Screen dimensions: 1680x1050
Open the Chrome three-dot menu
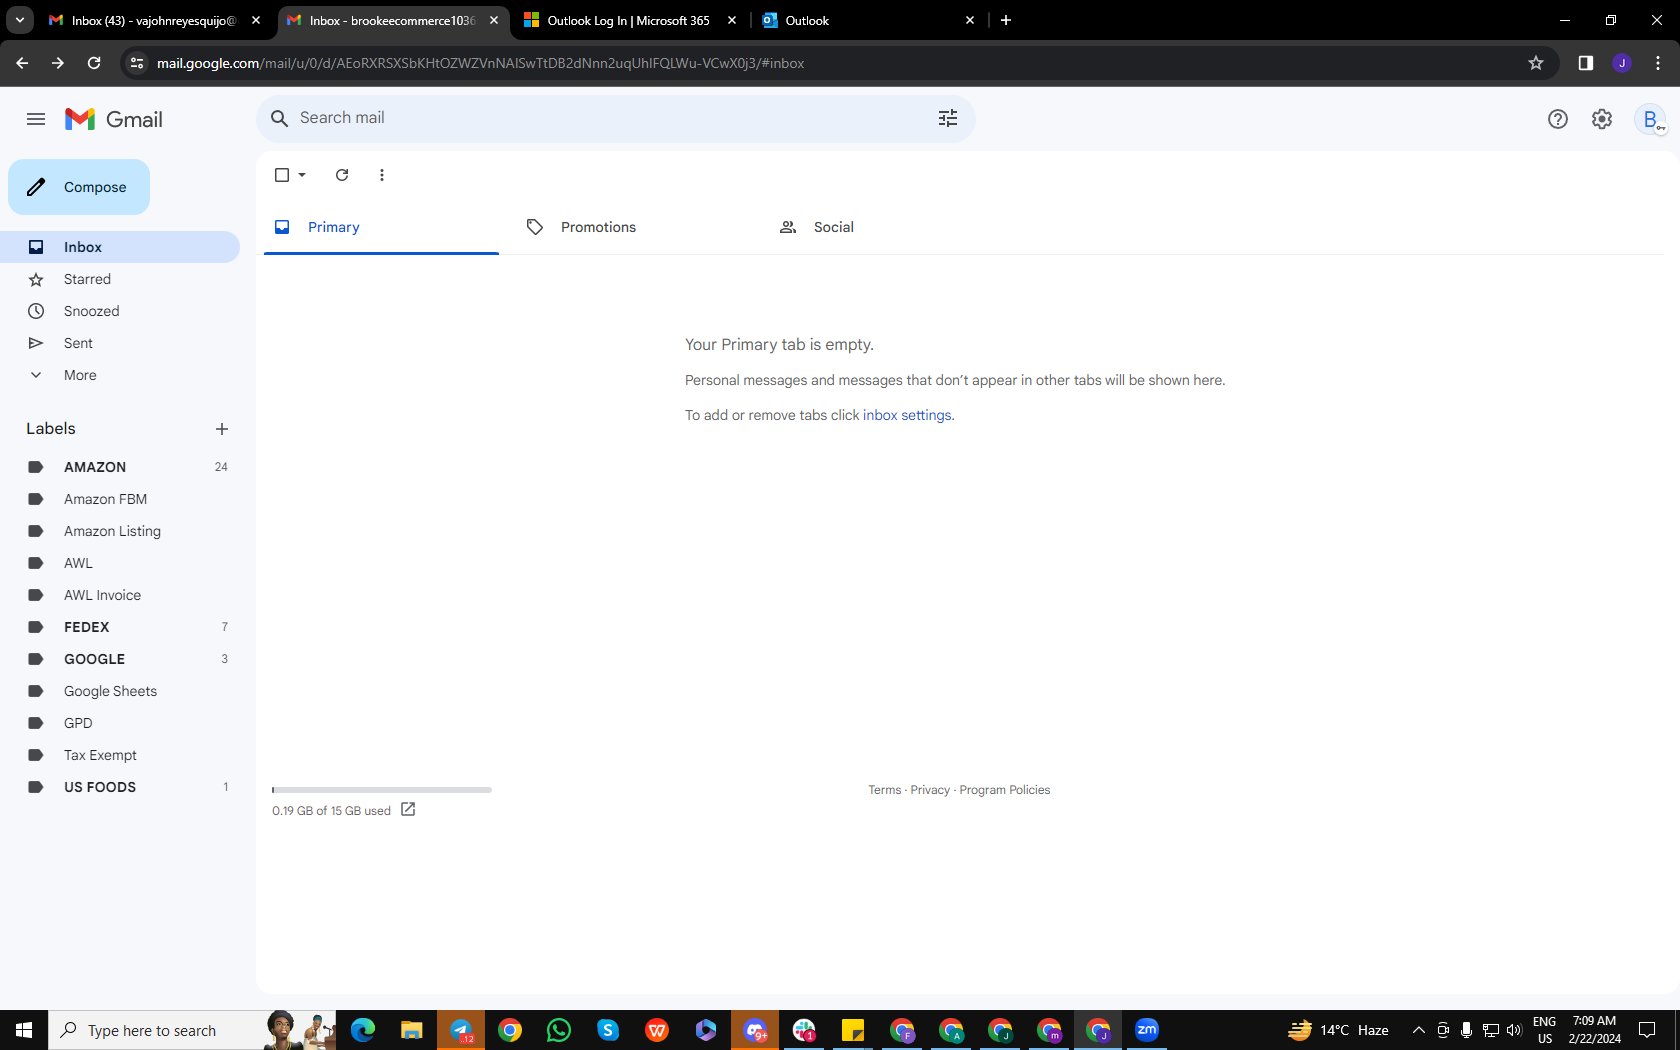[1658, 63]
